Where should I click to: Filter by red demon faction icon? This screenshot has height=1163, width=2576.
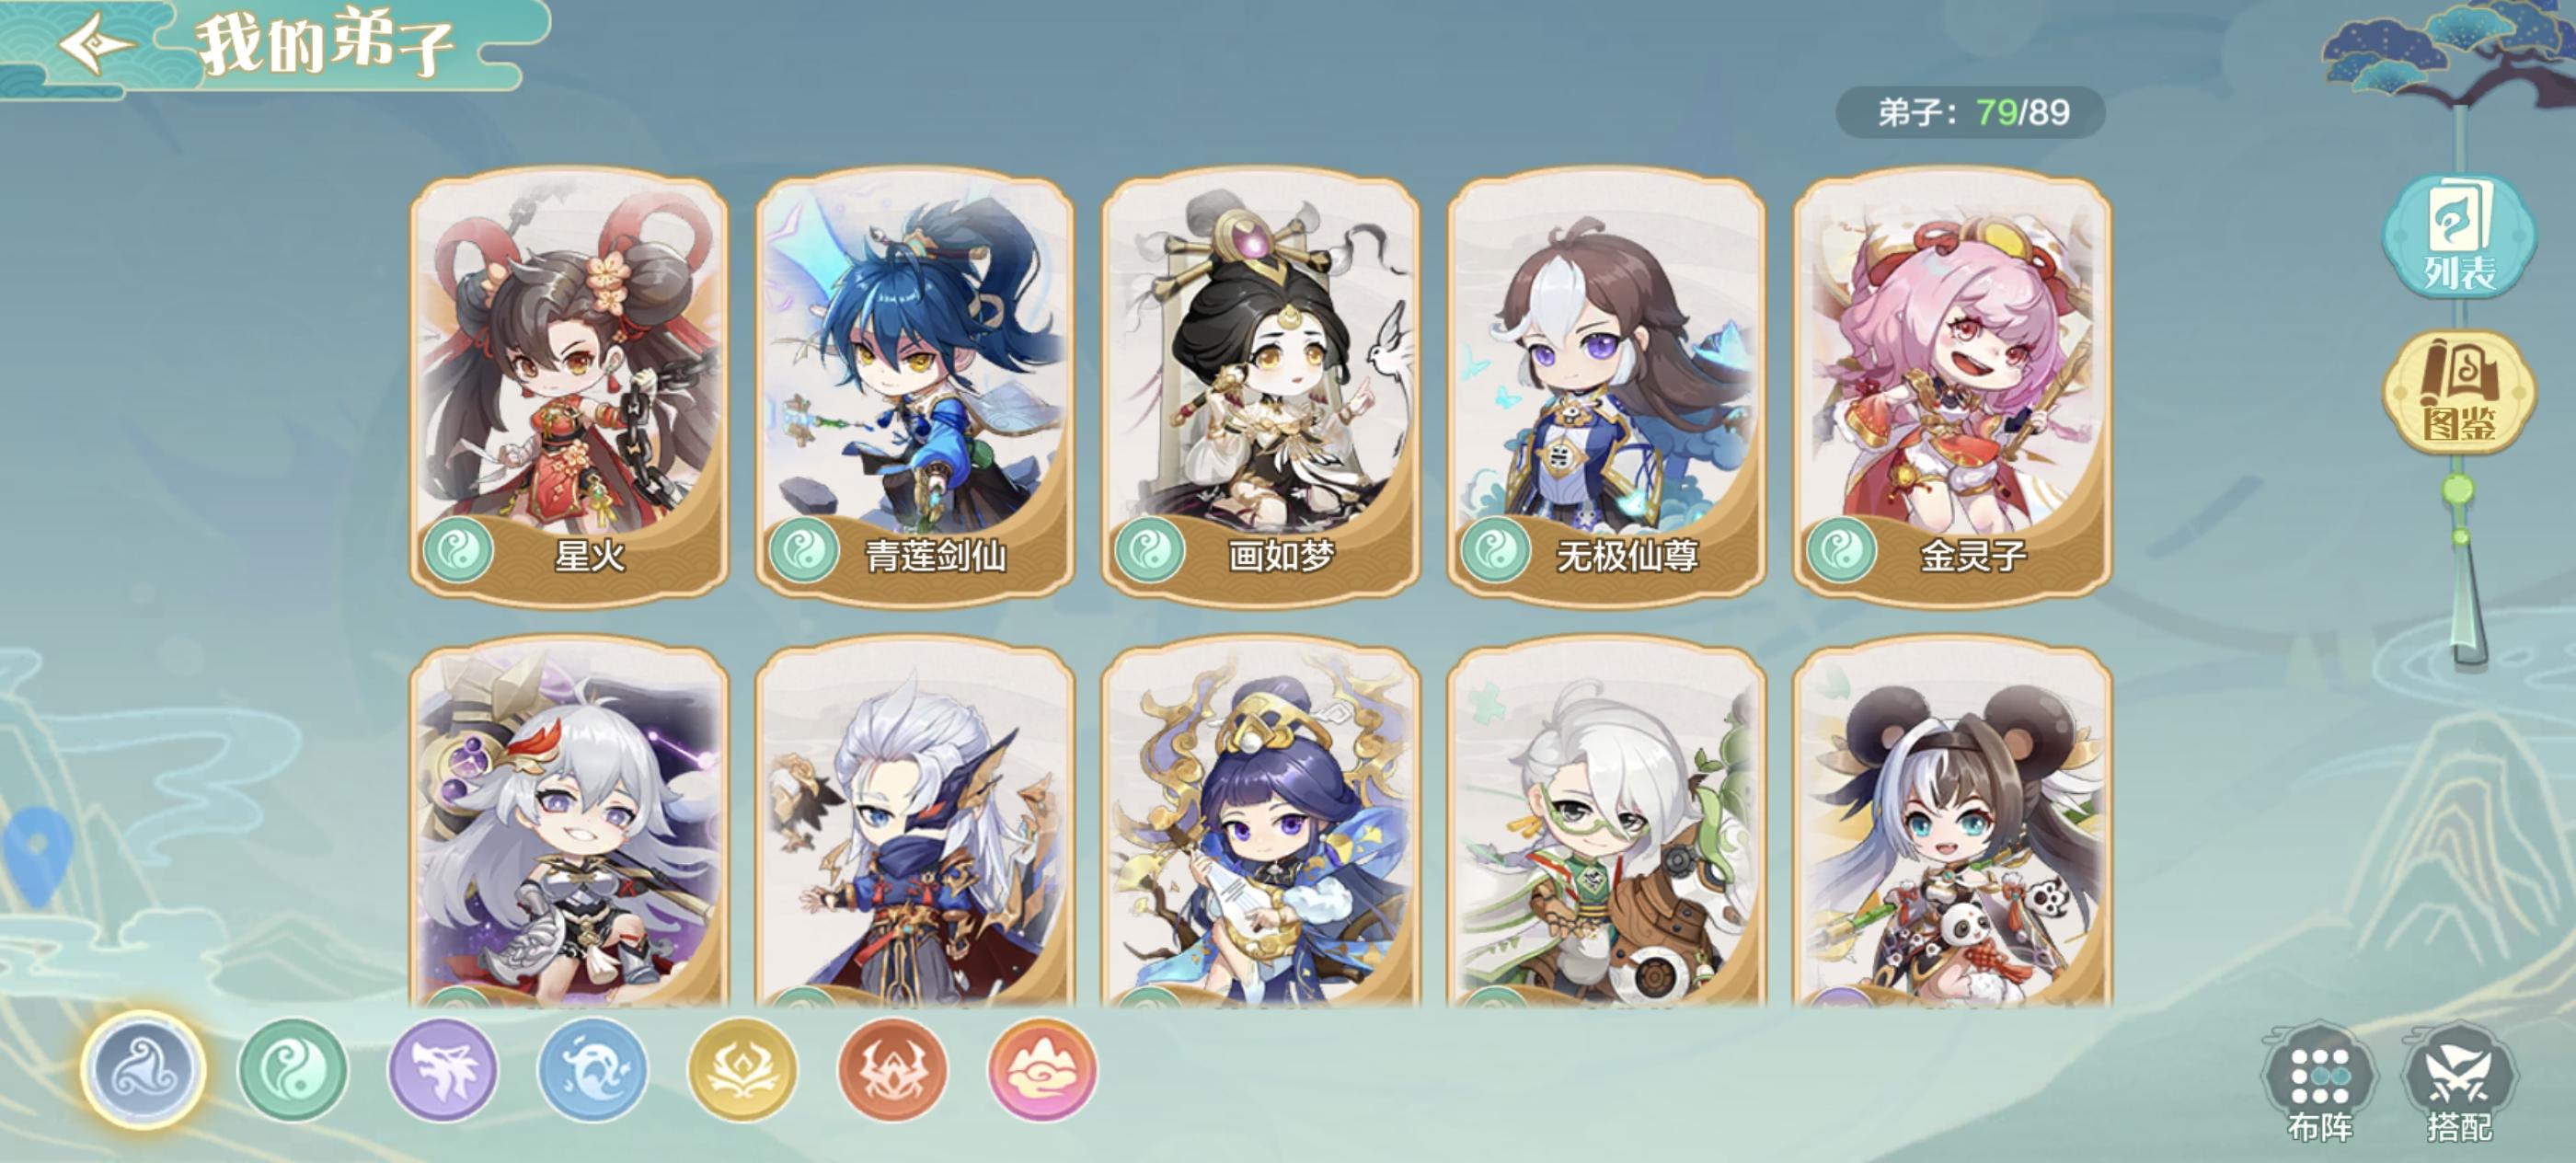[893, 1070]
